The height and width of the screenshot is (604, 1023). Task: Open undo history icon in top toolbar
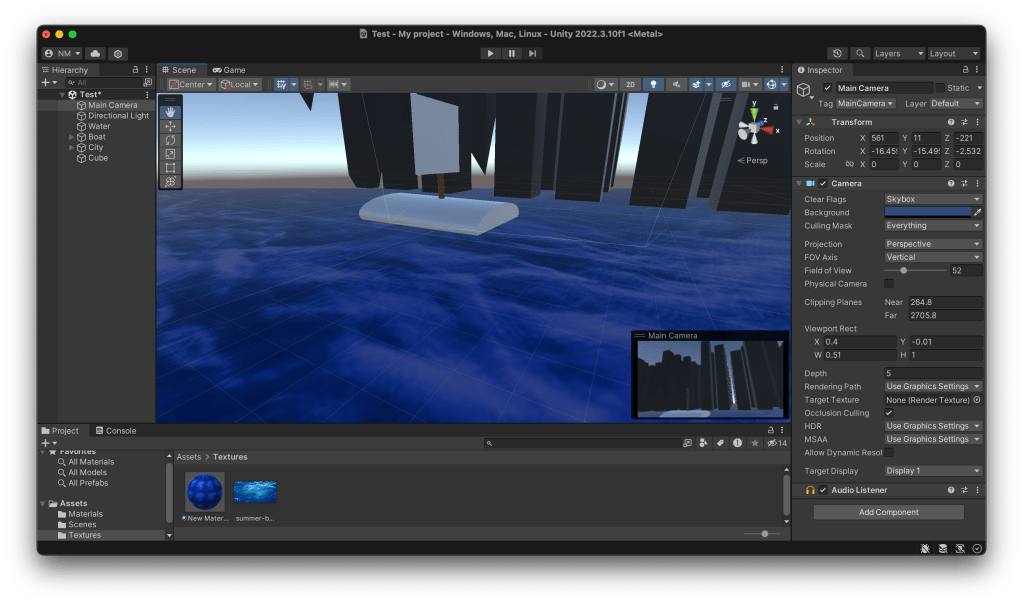coord(838,53)
